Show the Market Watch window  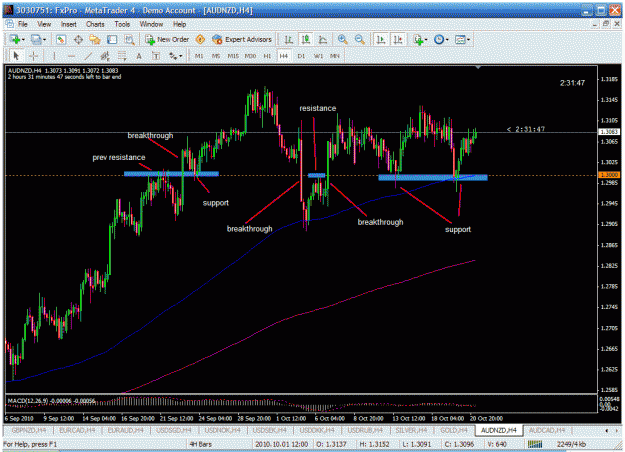[x=61, y=39]
